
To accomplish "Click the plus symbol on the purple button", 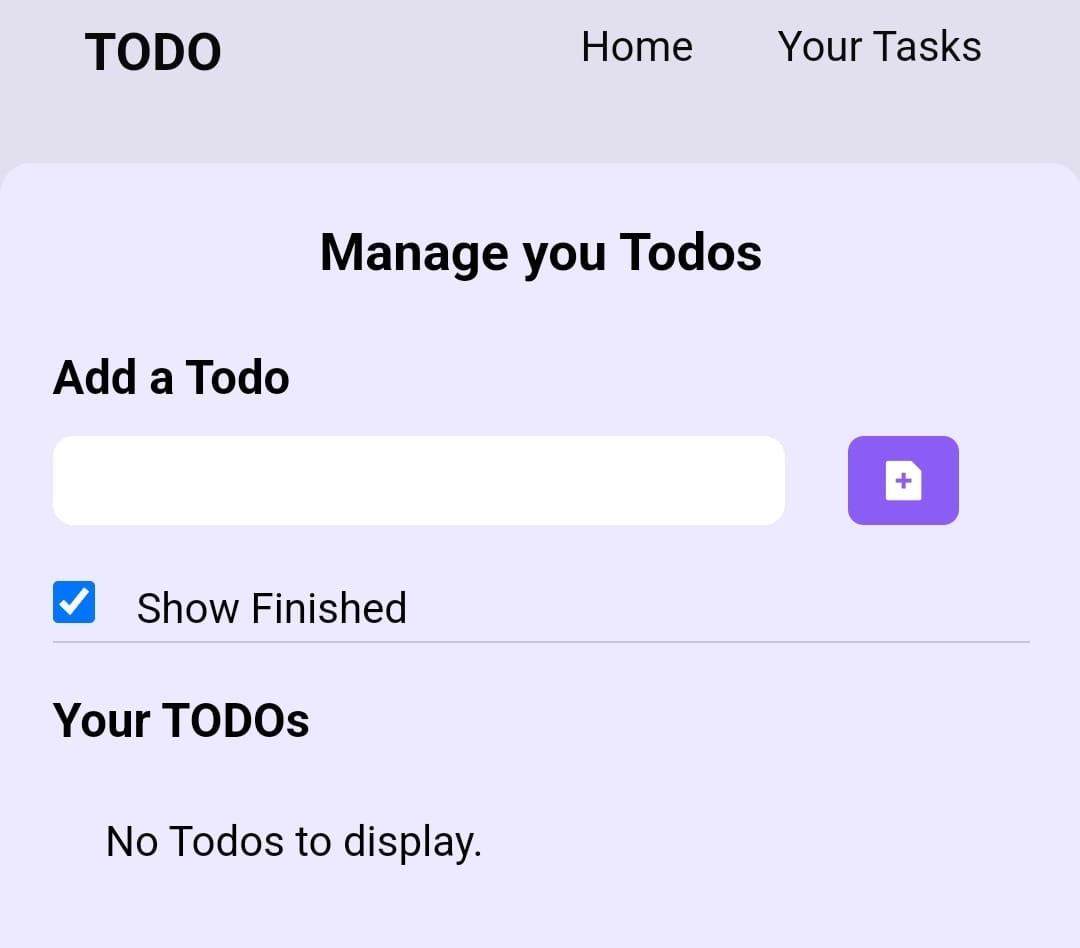I will pos(904,481).
